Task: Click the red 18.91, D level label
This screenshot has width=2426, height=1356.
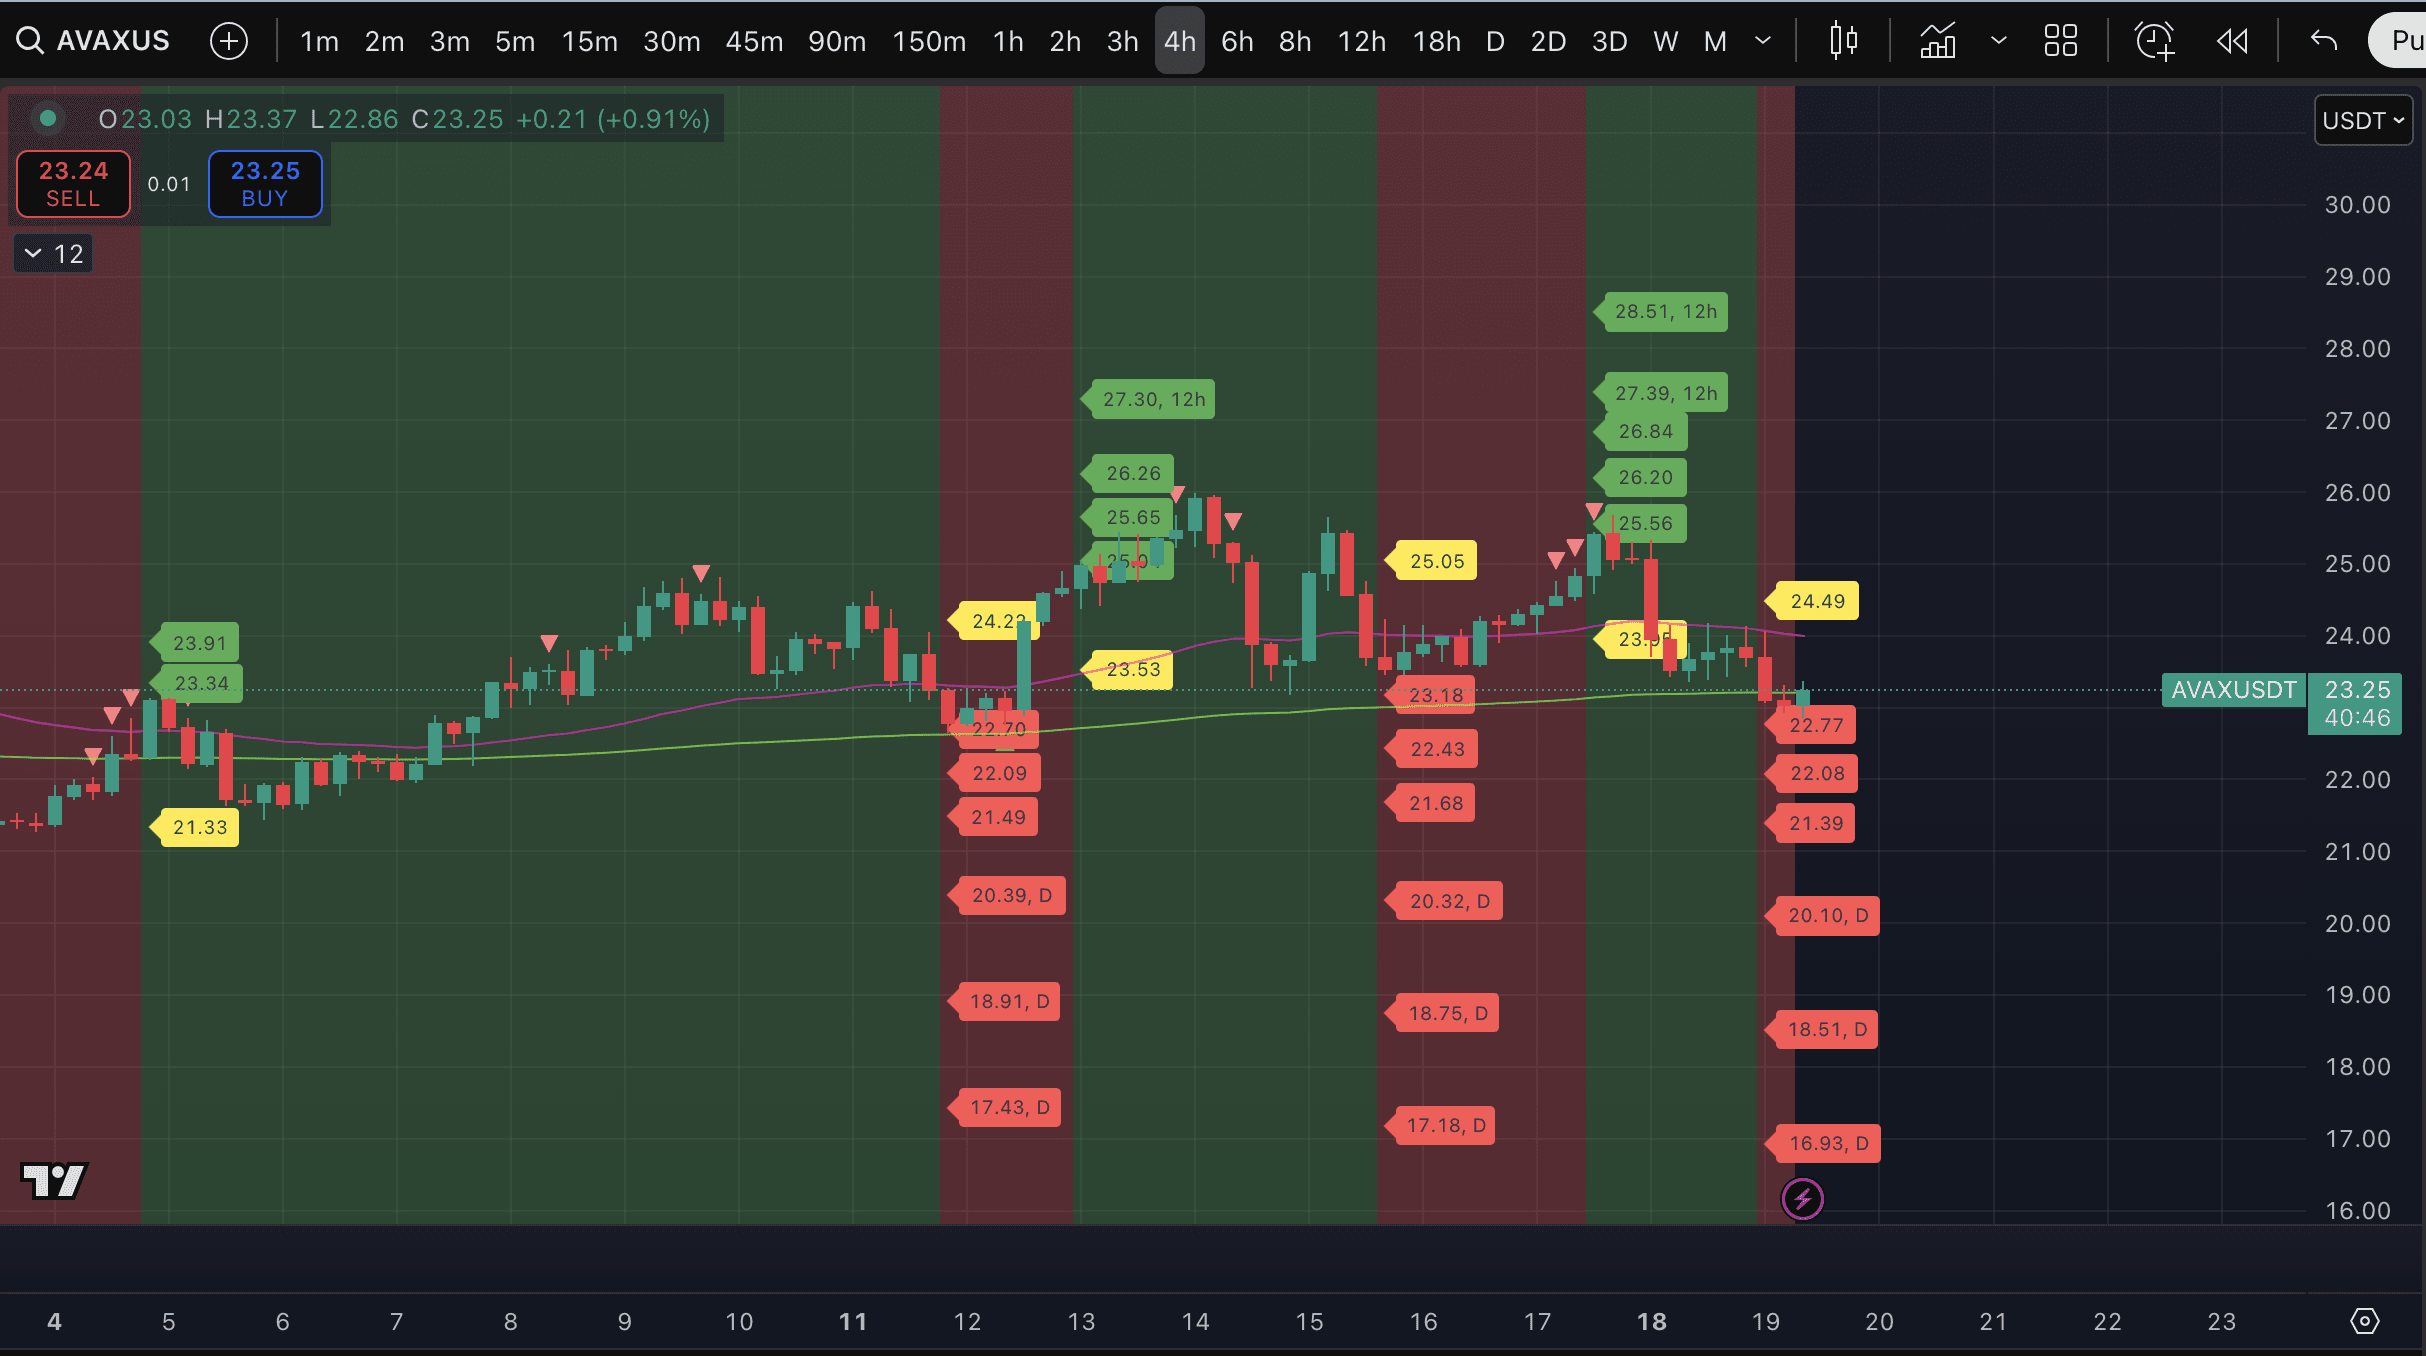Action: (x=1005, y=1001)
